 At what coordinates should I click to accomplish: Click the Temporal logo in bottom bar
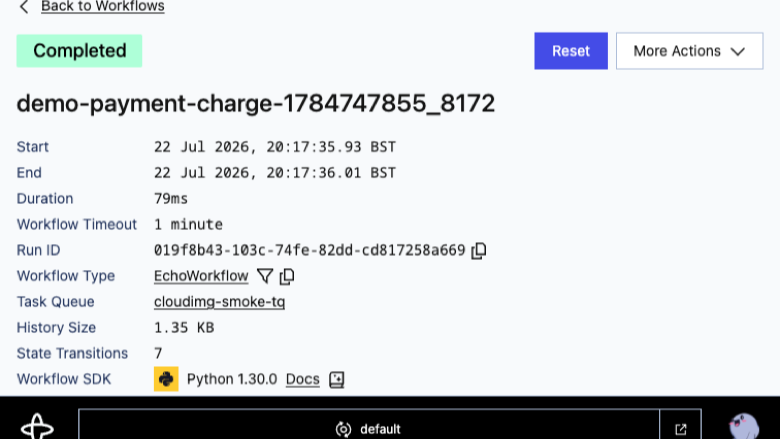[37, 426]
